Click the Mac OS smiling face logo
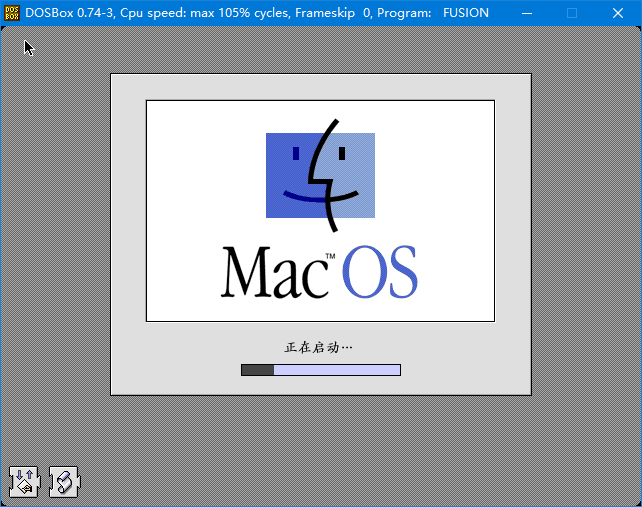This screenshot has height=507, width=642. 321,175
